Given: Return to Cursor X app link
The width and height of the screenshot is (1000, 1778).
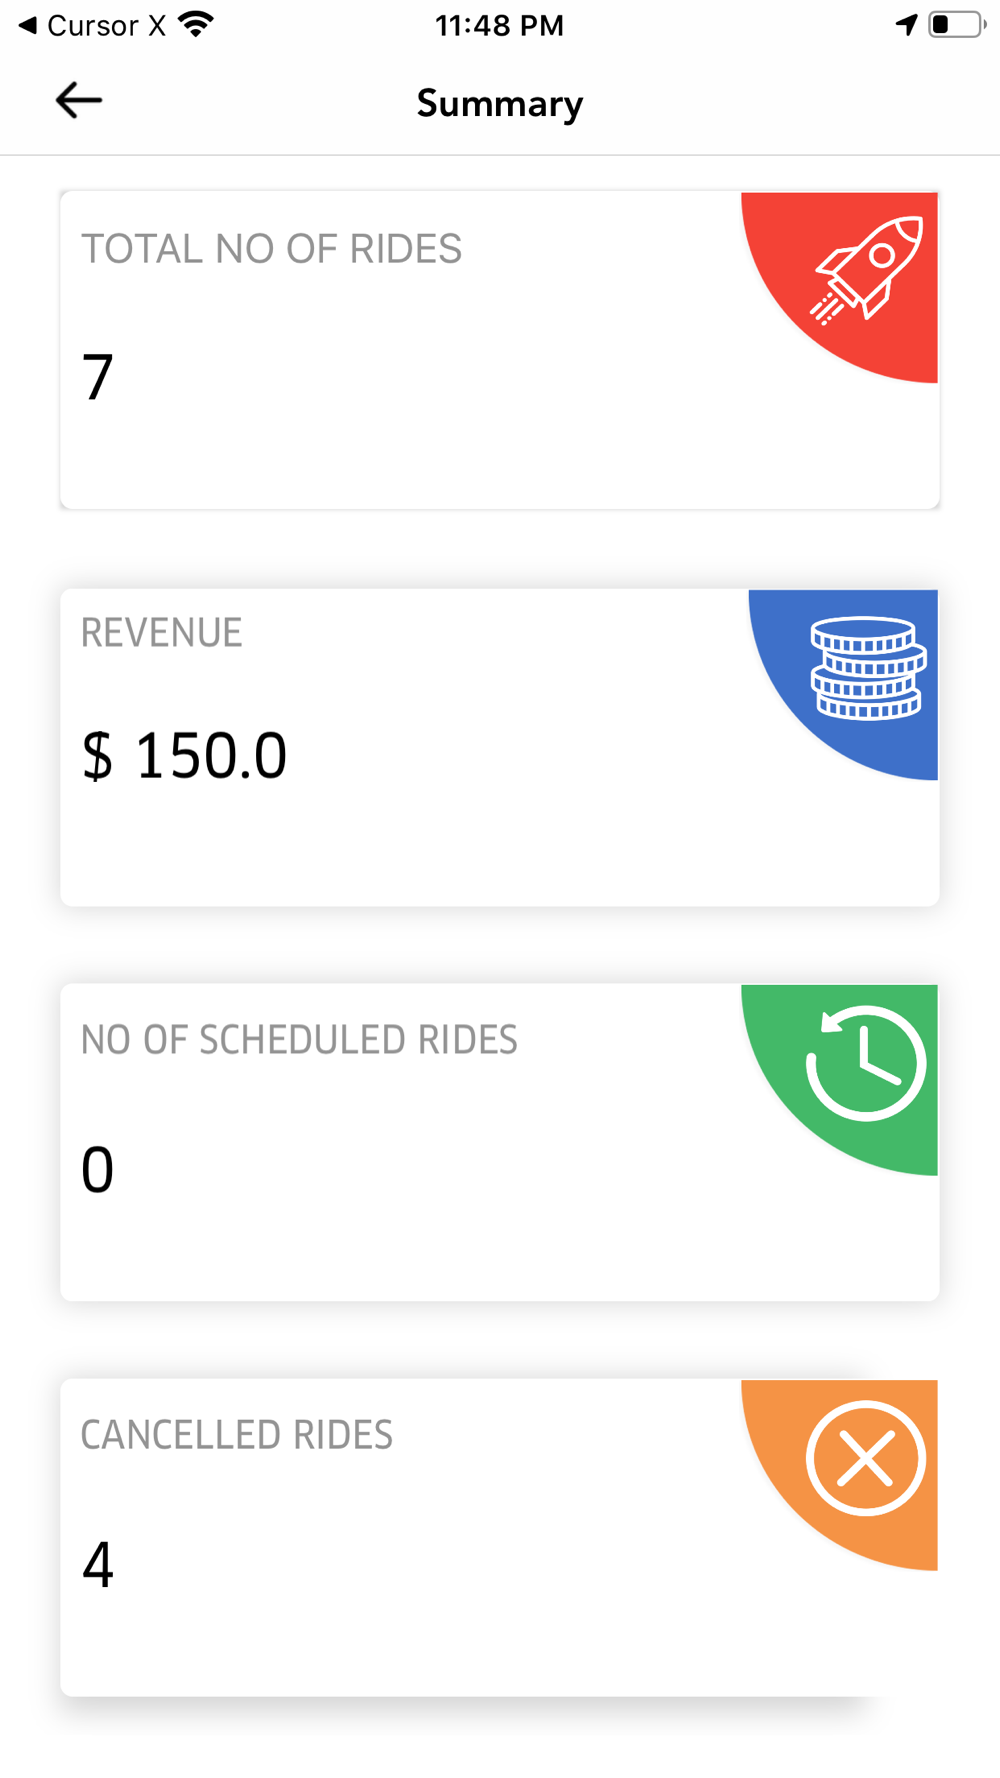Looking at the screenshot, I should pos(92,25).
